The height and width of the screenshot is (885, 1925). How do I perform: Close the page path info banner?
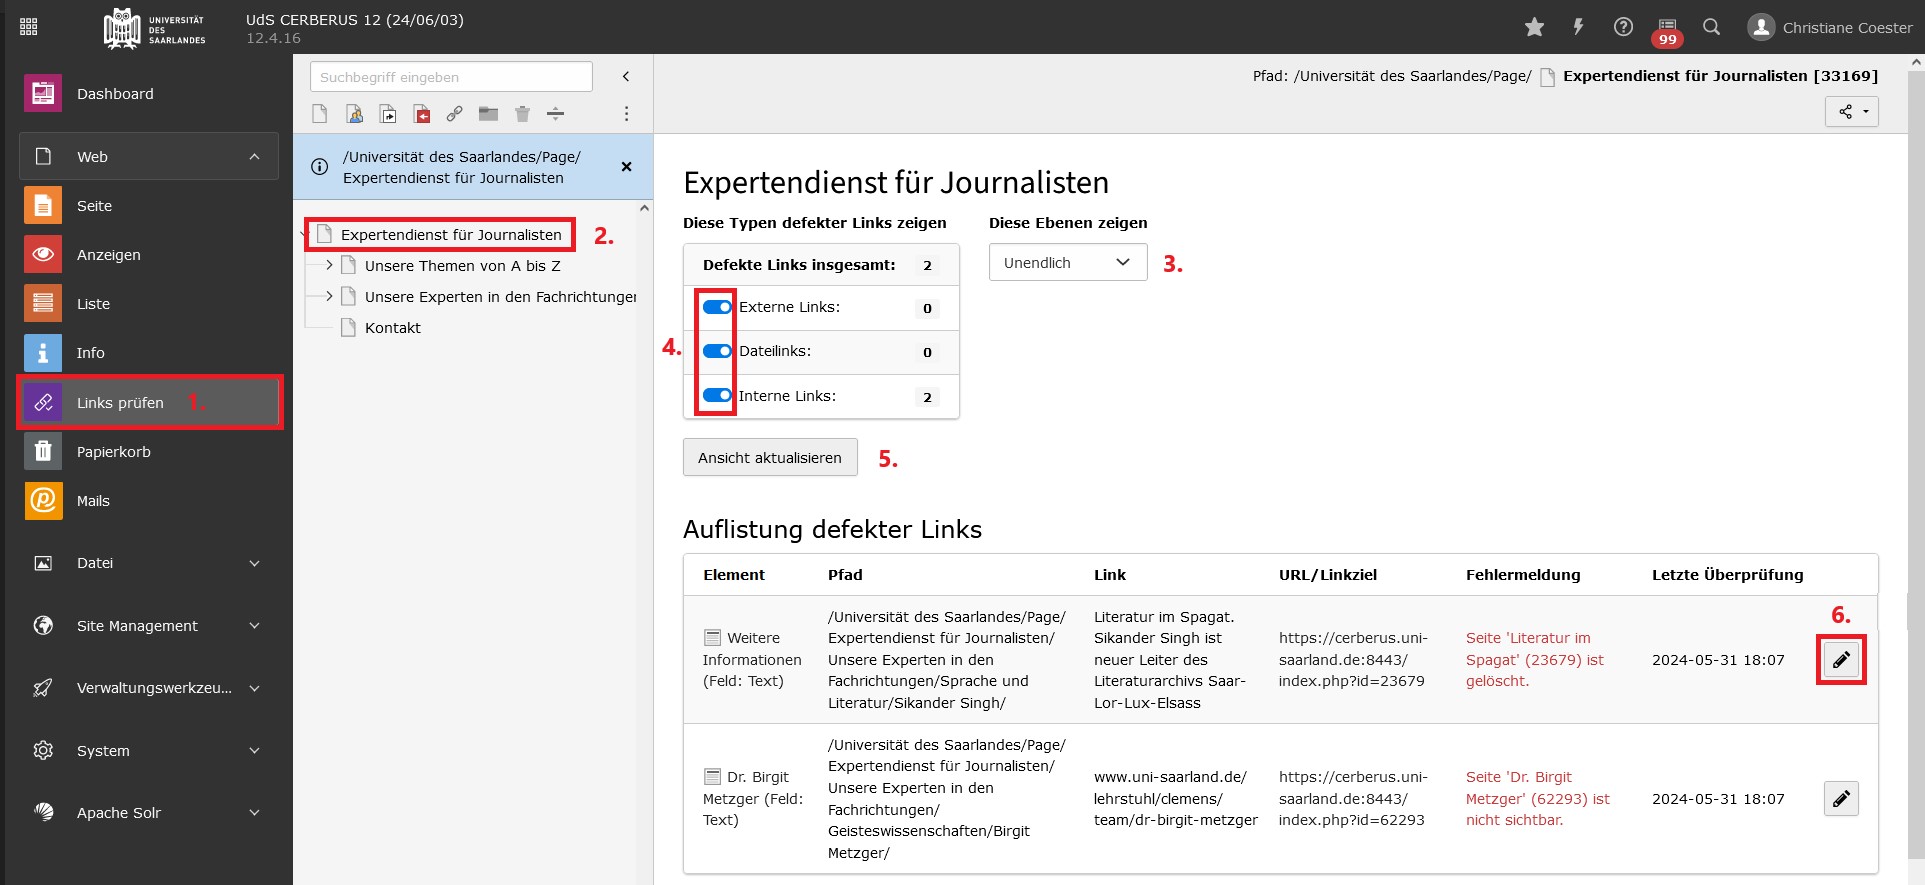(627, 167)
